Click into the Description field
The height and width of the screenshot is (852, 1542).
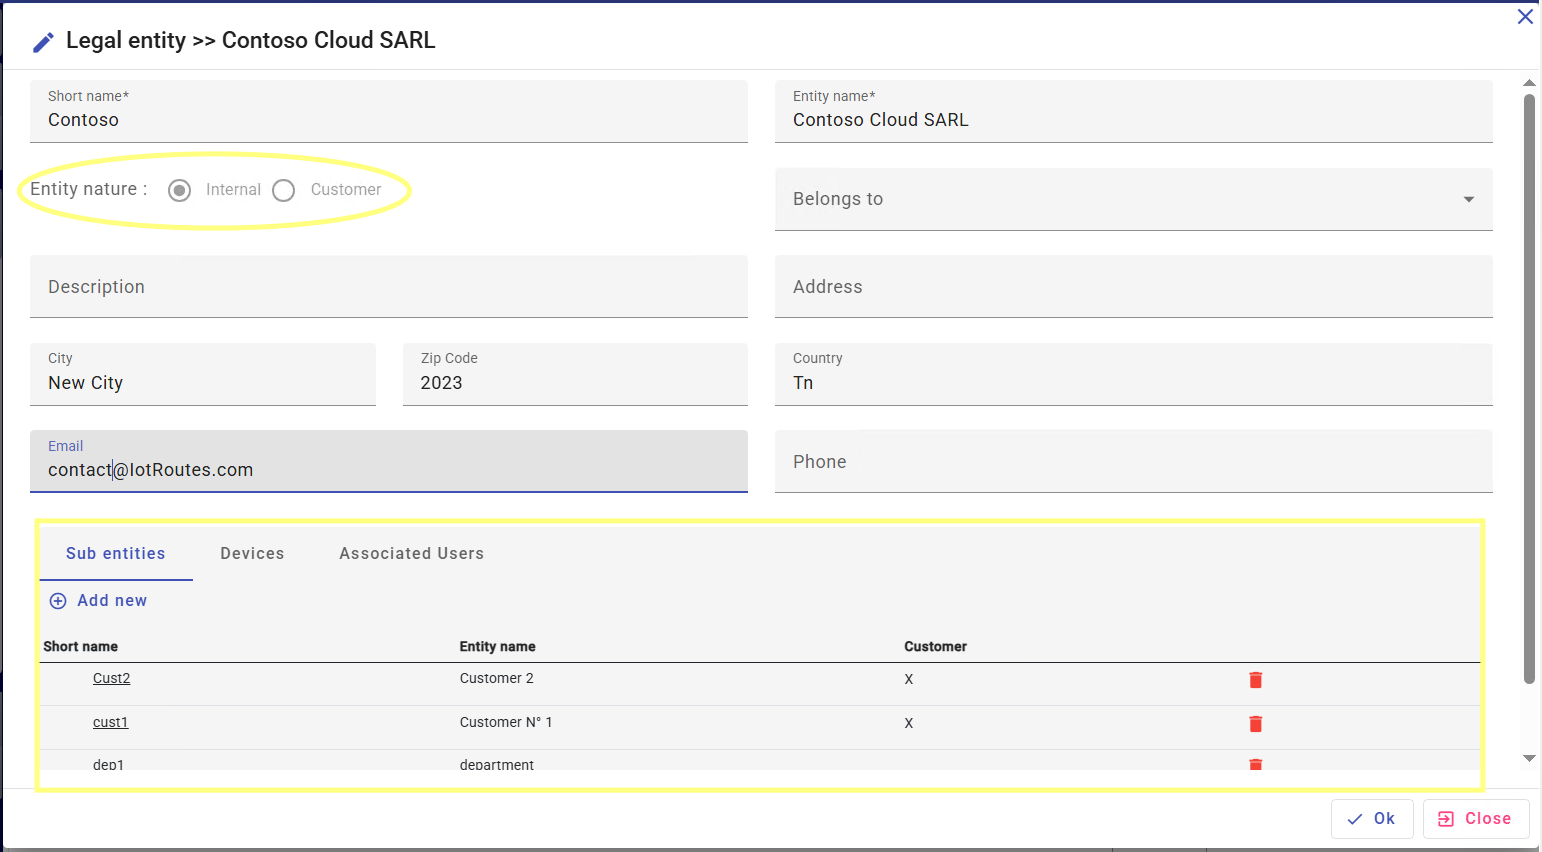[388, 287]
